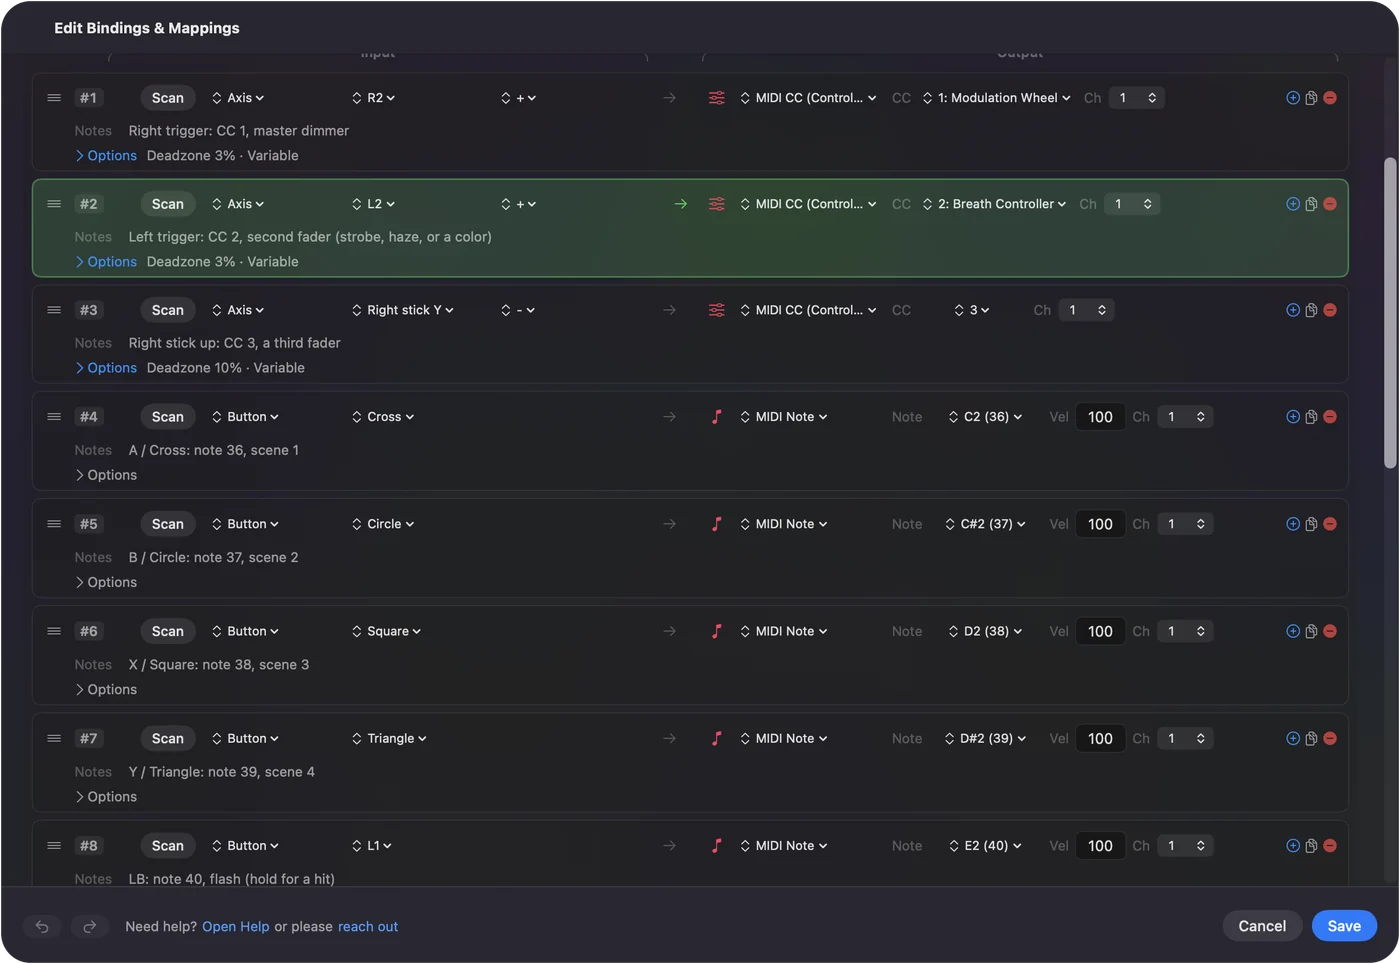
Task: Open the Help link in the footer
Action: point(236,927)
